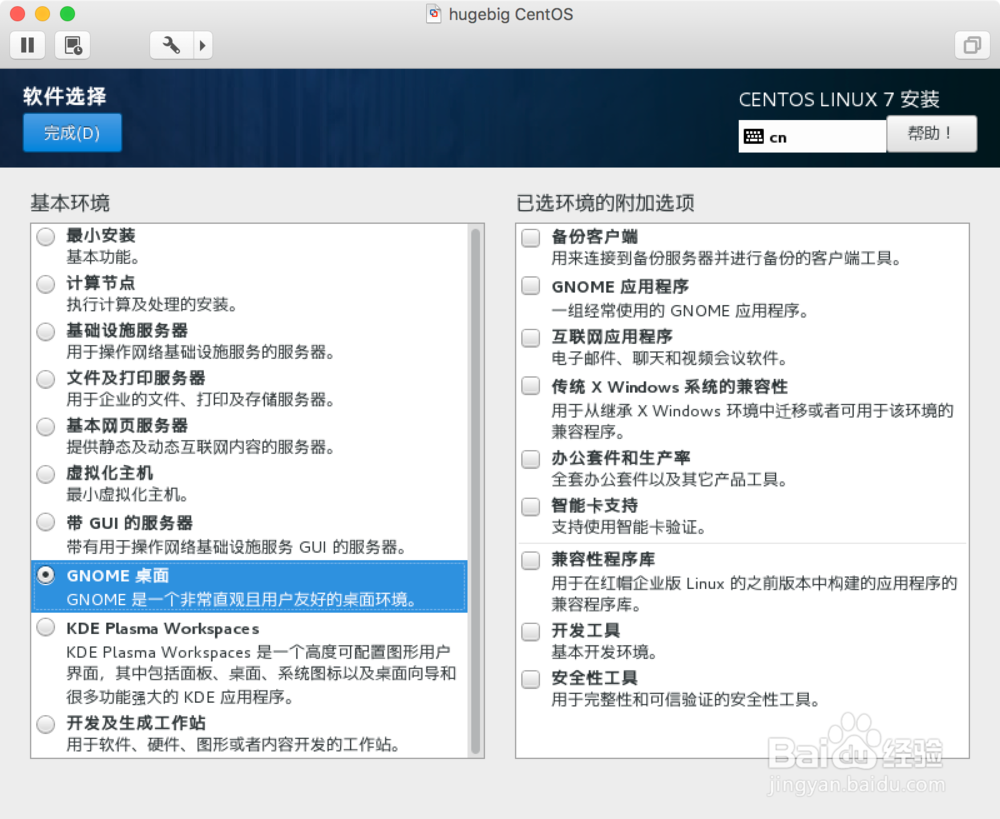This screenshot has height=819, width=1000.
Task: Click description 电子邮件、聊天和视频会议软件。
Action: (670, 358)
